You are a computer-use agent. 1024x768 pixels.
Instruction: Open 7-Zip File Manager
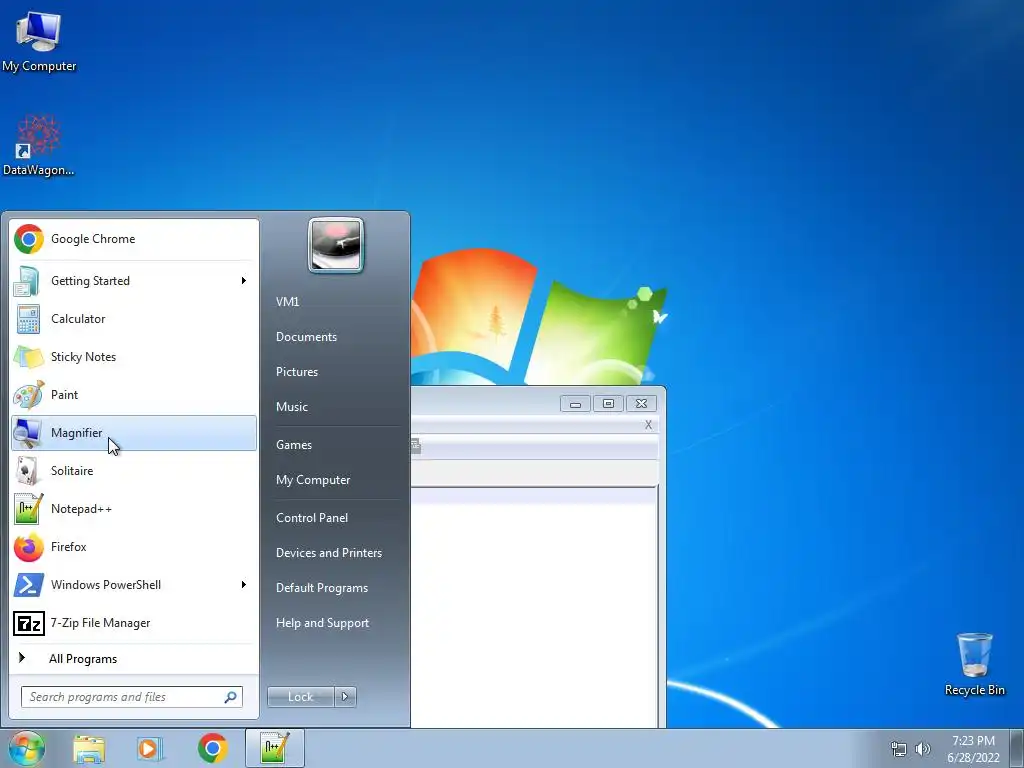tap(134, 623)
